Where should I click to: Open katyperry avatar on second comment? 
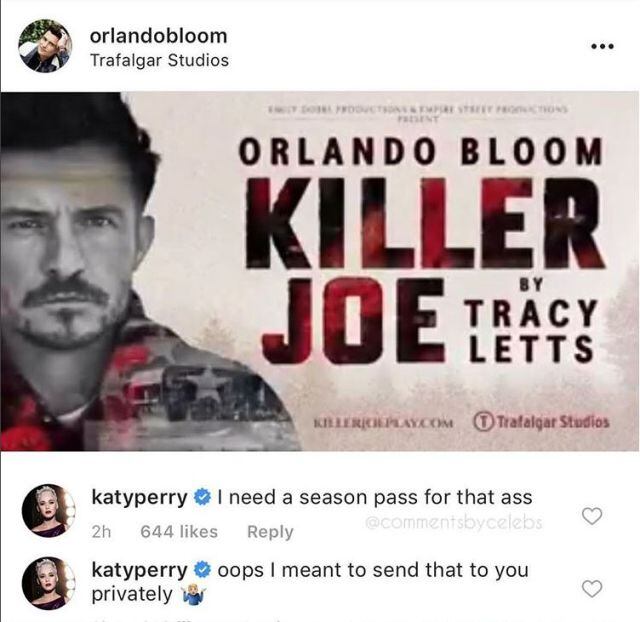click(x=49, y=583)
